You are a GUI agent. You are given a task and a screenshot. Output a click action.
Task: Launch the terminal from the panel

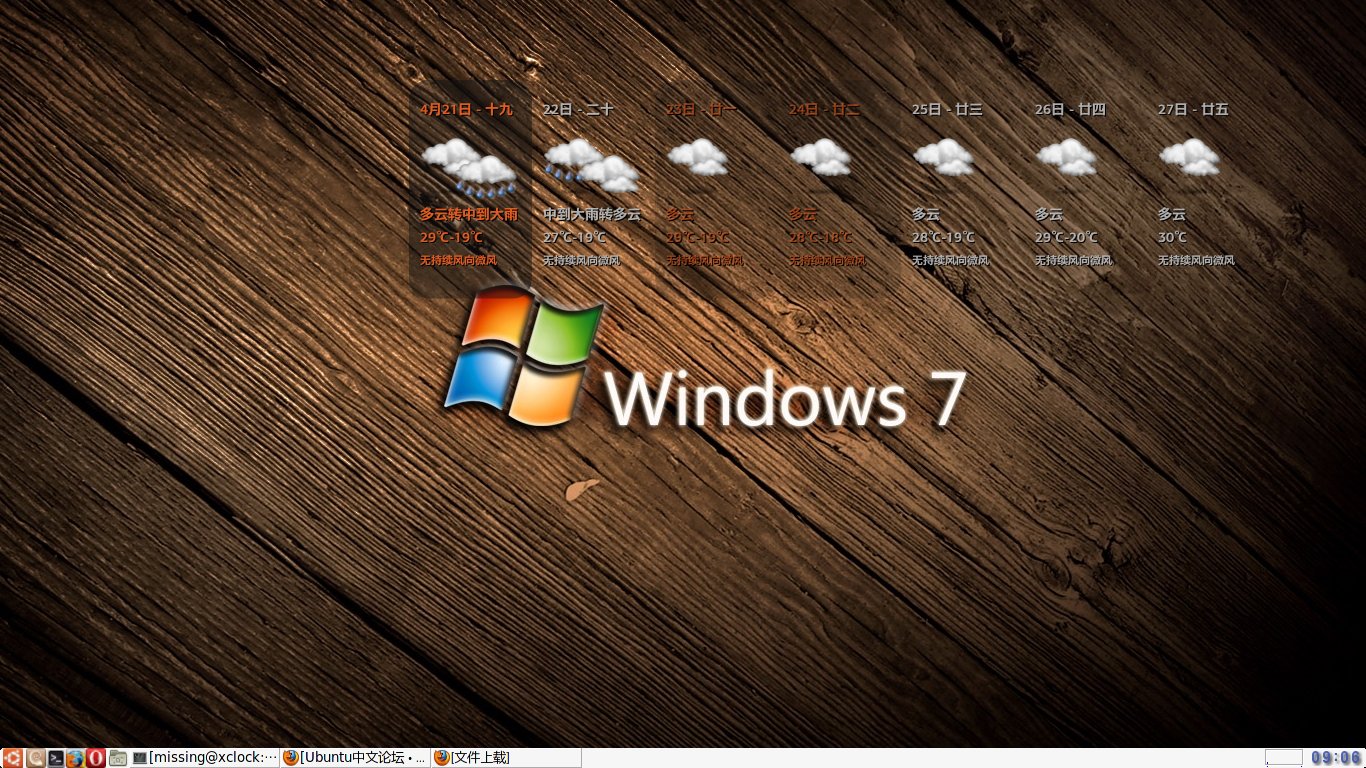57,758
